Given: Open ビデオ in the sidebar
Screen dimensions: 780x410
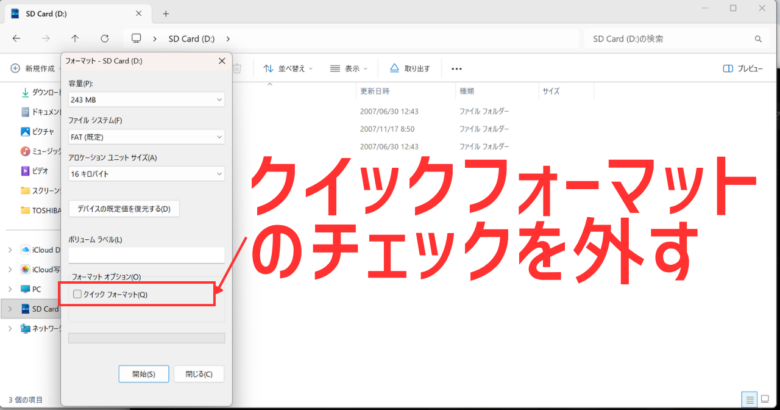Looking at the screenshot, I should pyautogui.click(x=35, y=171).
